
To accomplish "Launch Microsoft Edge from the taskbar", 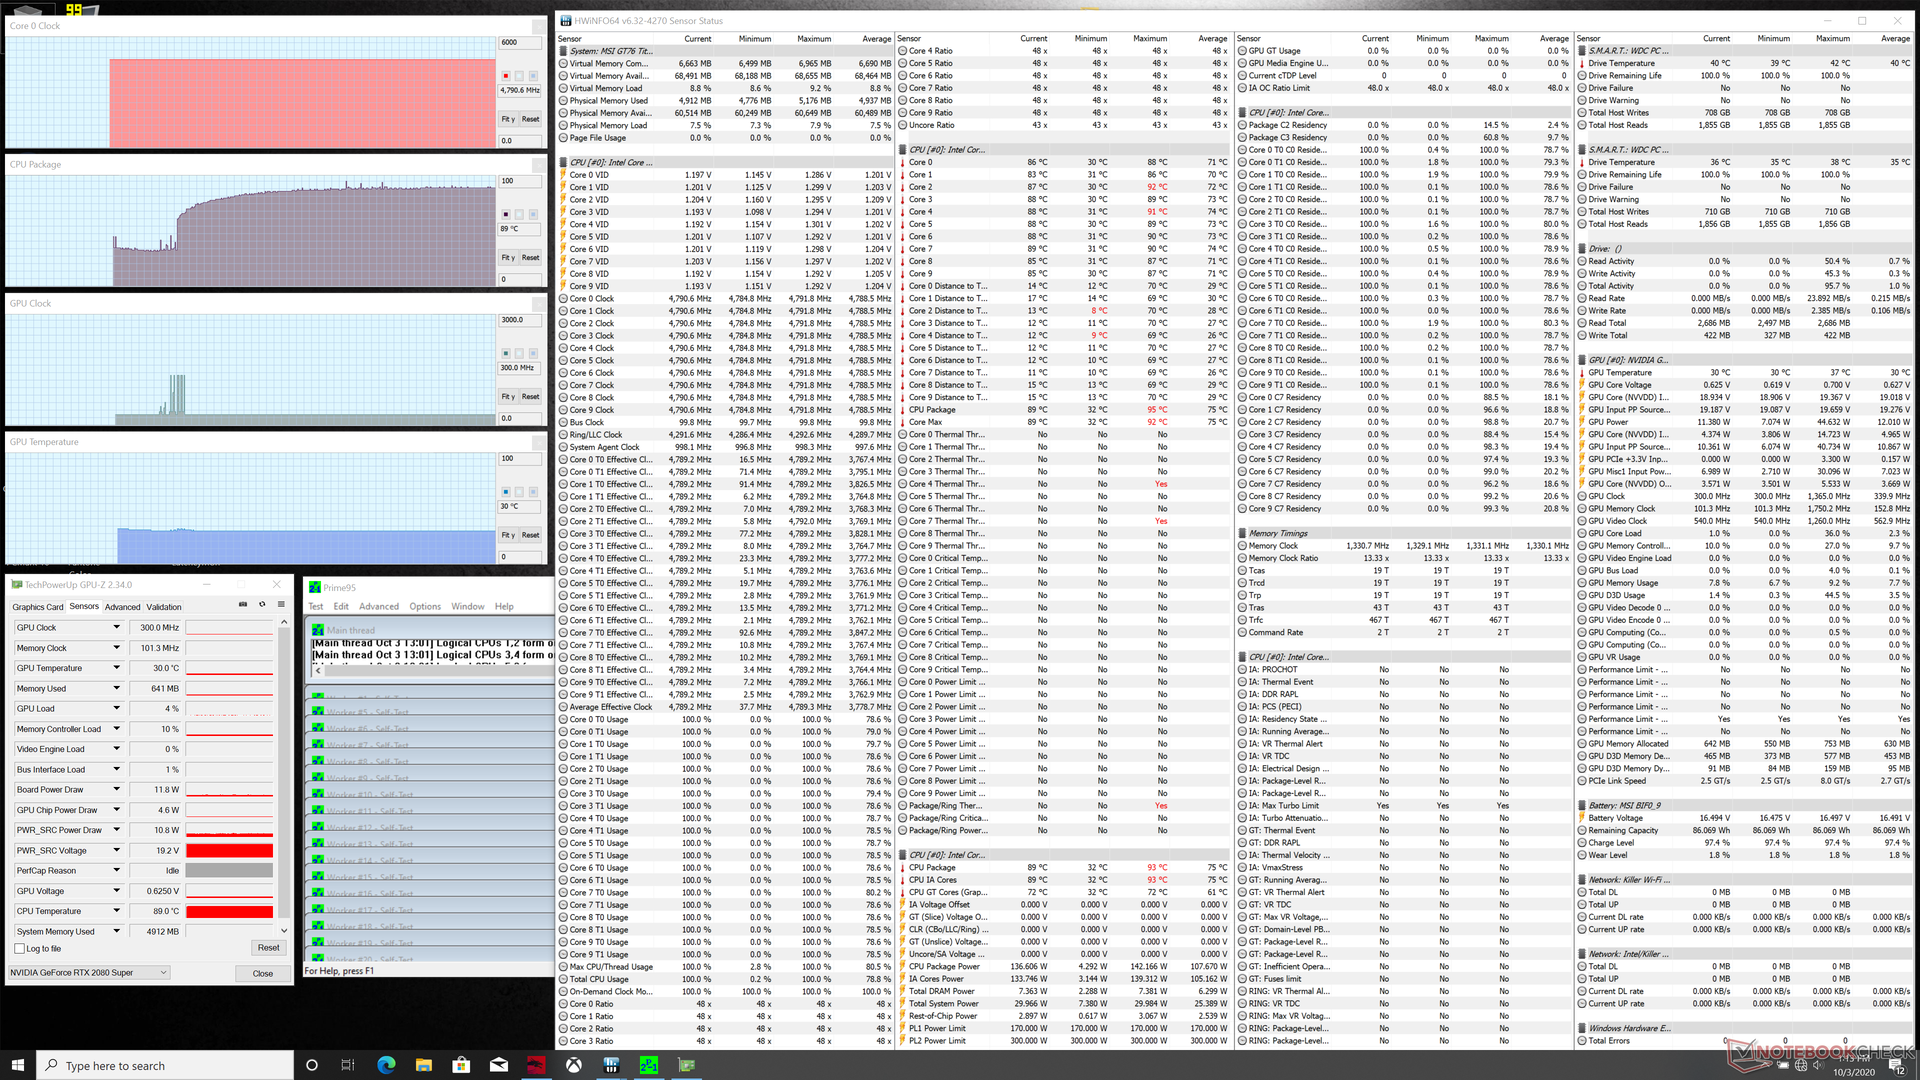I will 386,1065.
